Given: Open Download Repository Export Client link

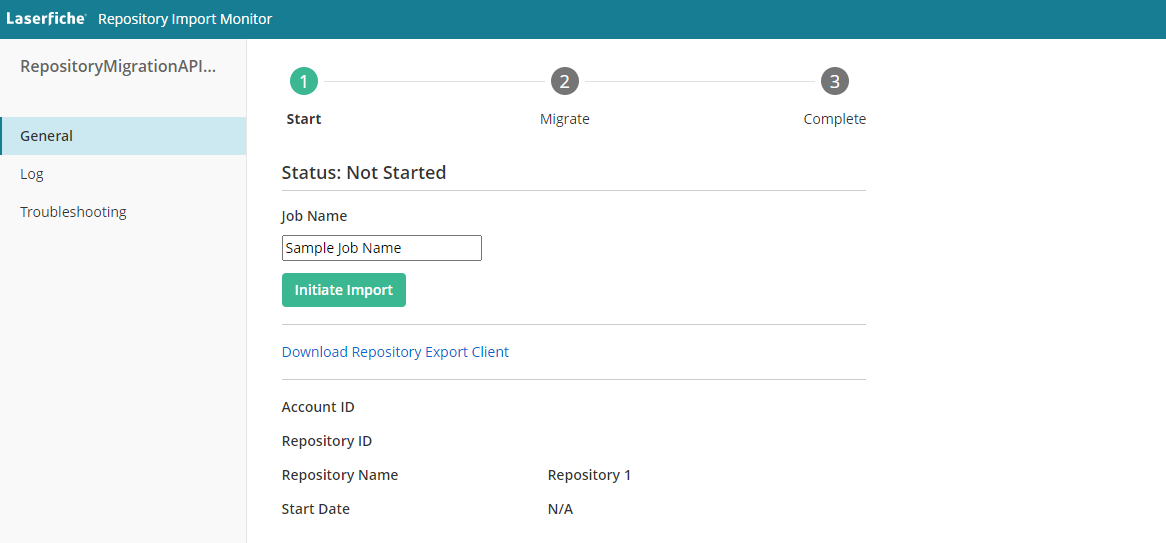Looking at the screenshot, I should [396, 352].
